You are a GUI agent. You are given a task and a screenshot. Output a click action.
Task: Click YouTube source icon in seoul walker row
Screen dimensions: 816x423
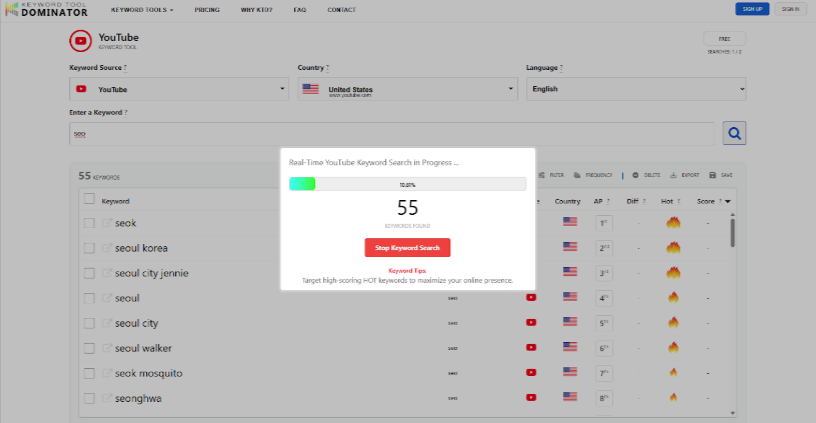[x=531, y=348]
